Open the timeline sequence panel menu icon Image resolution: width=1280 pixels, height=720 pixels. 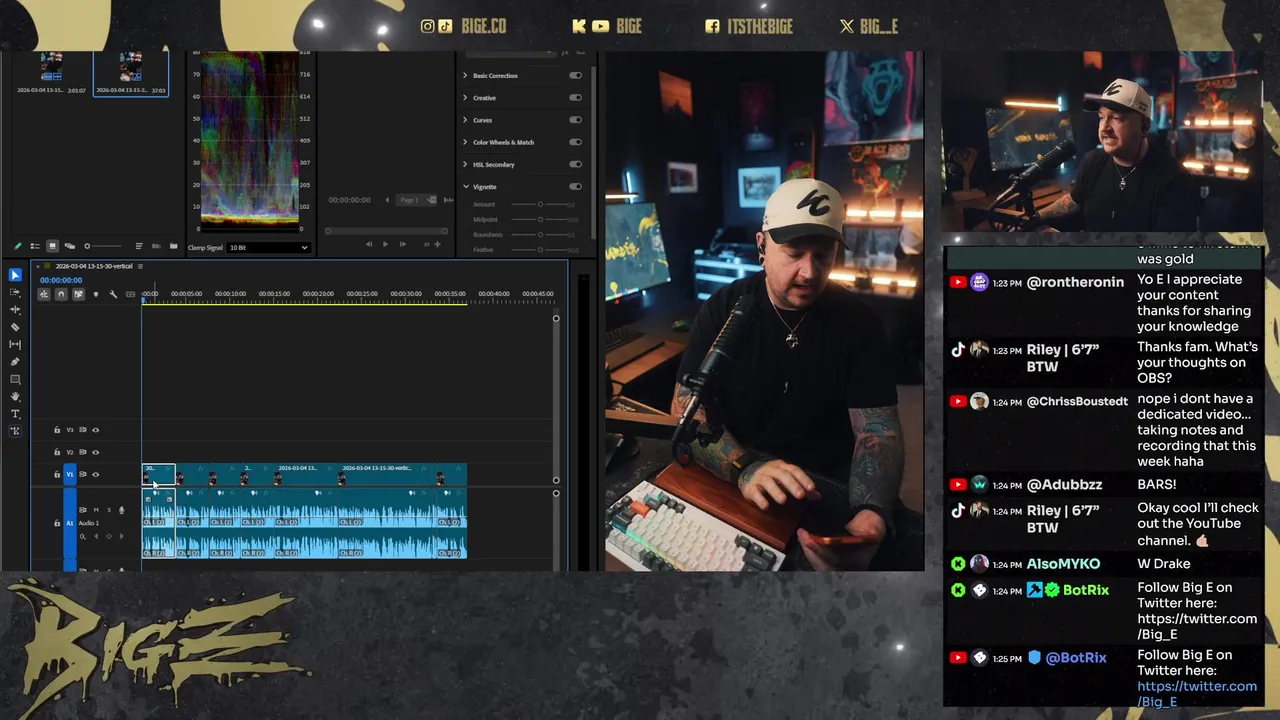click(x=141, y=266)
